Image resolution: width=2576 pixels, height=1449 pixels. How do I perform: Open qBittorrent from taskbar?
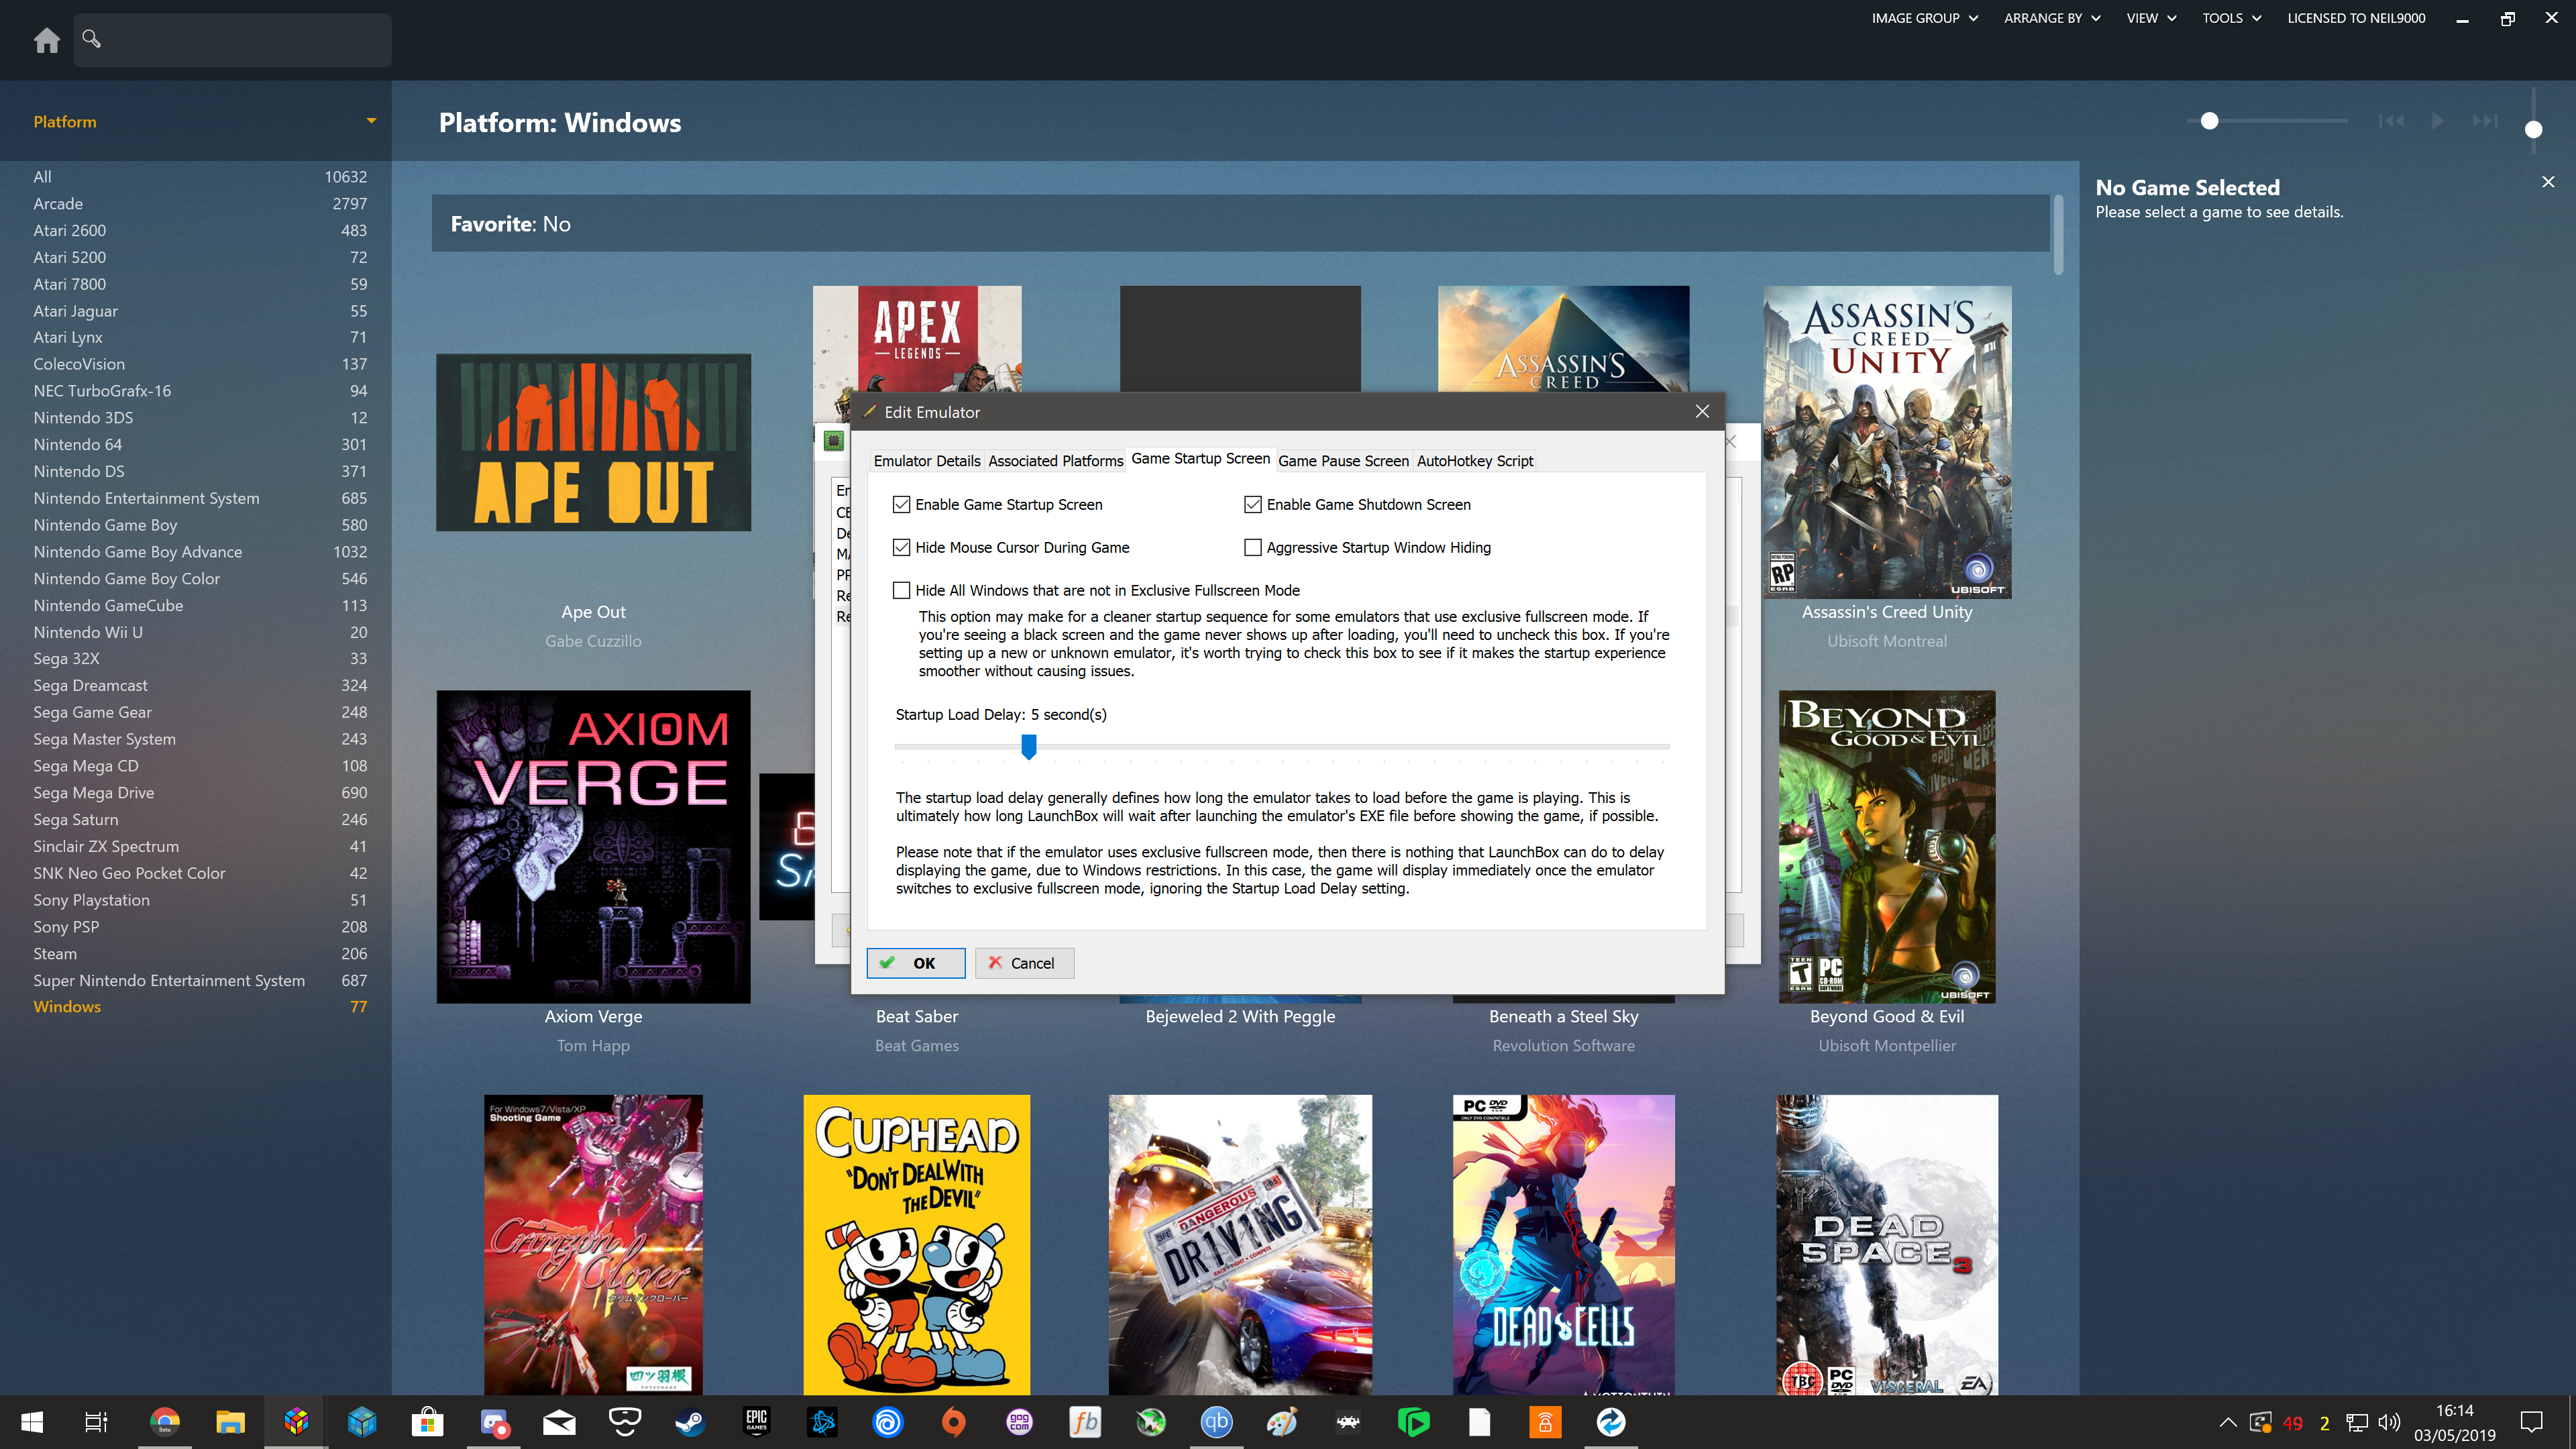coord(1216,1422)
